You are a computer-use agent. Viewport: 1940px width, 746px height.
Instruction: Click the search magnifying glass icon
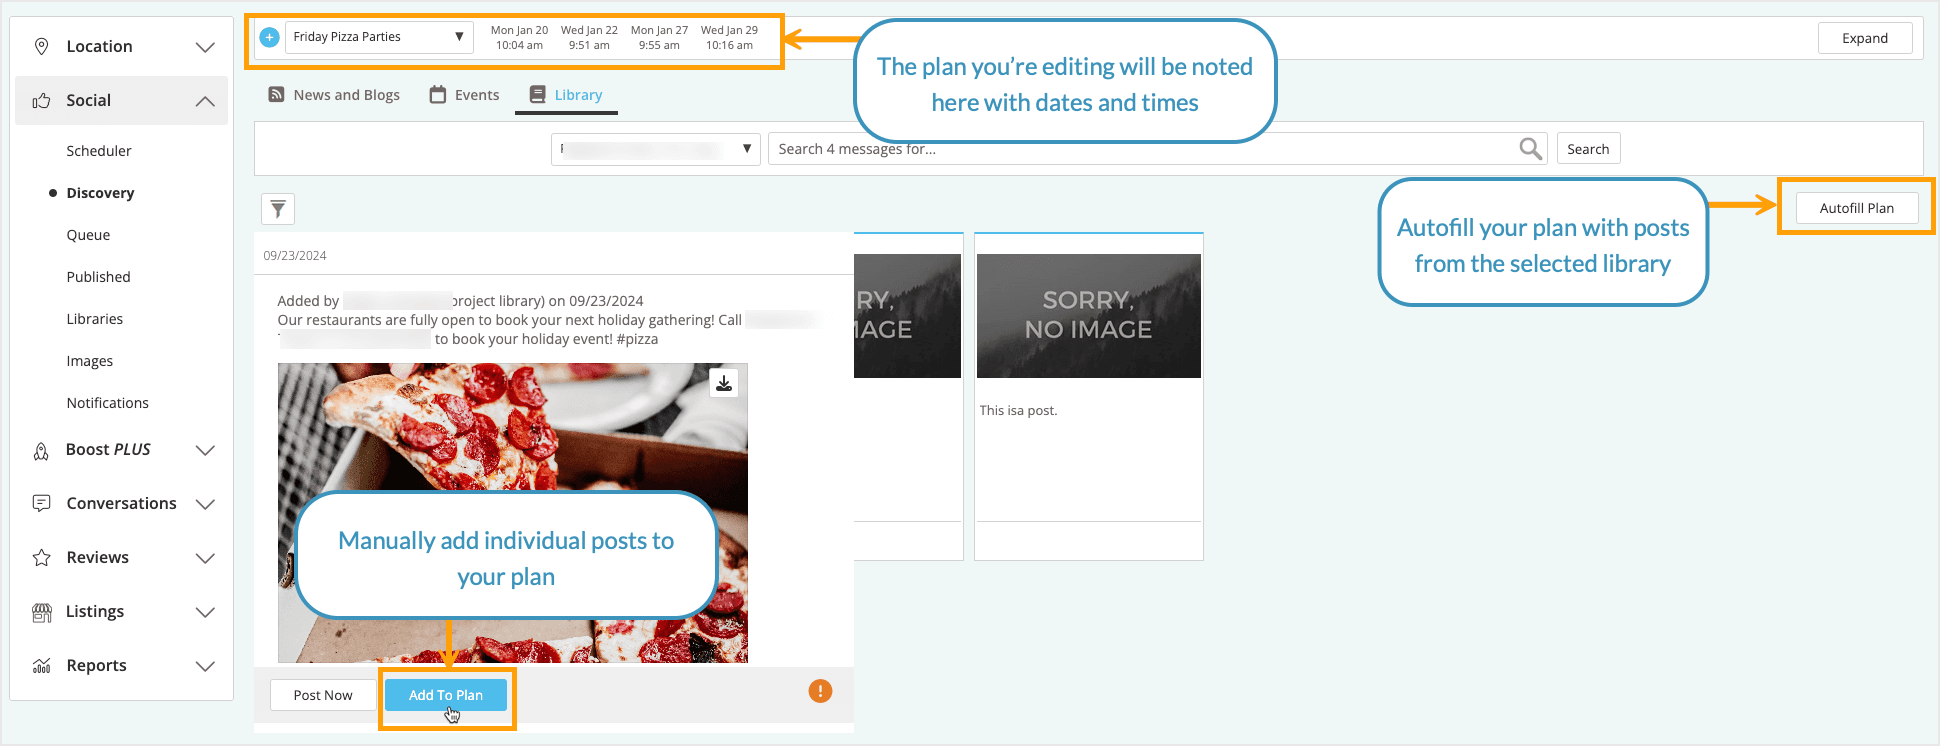click(x=1529, y=149)
